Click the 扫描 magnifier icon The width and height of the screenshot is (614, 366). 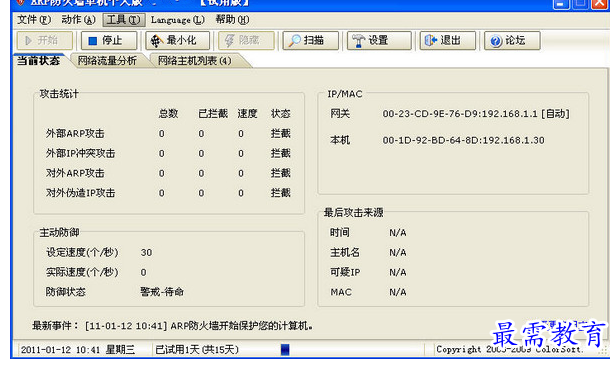click(x=294, y=41)
